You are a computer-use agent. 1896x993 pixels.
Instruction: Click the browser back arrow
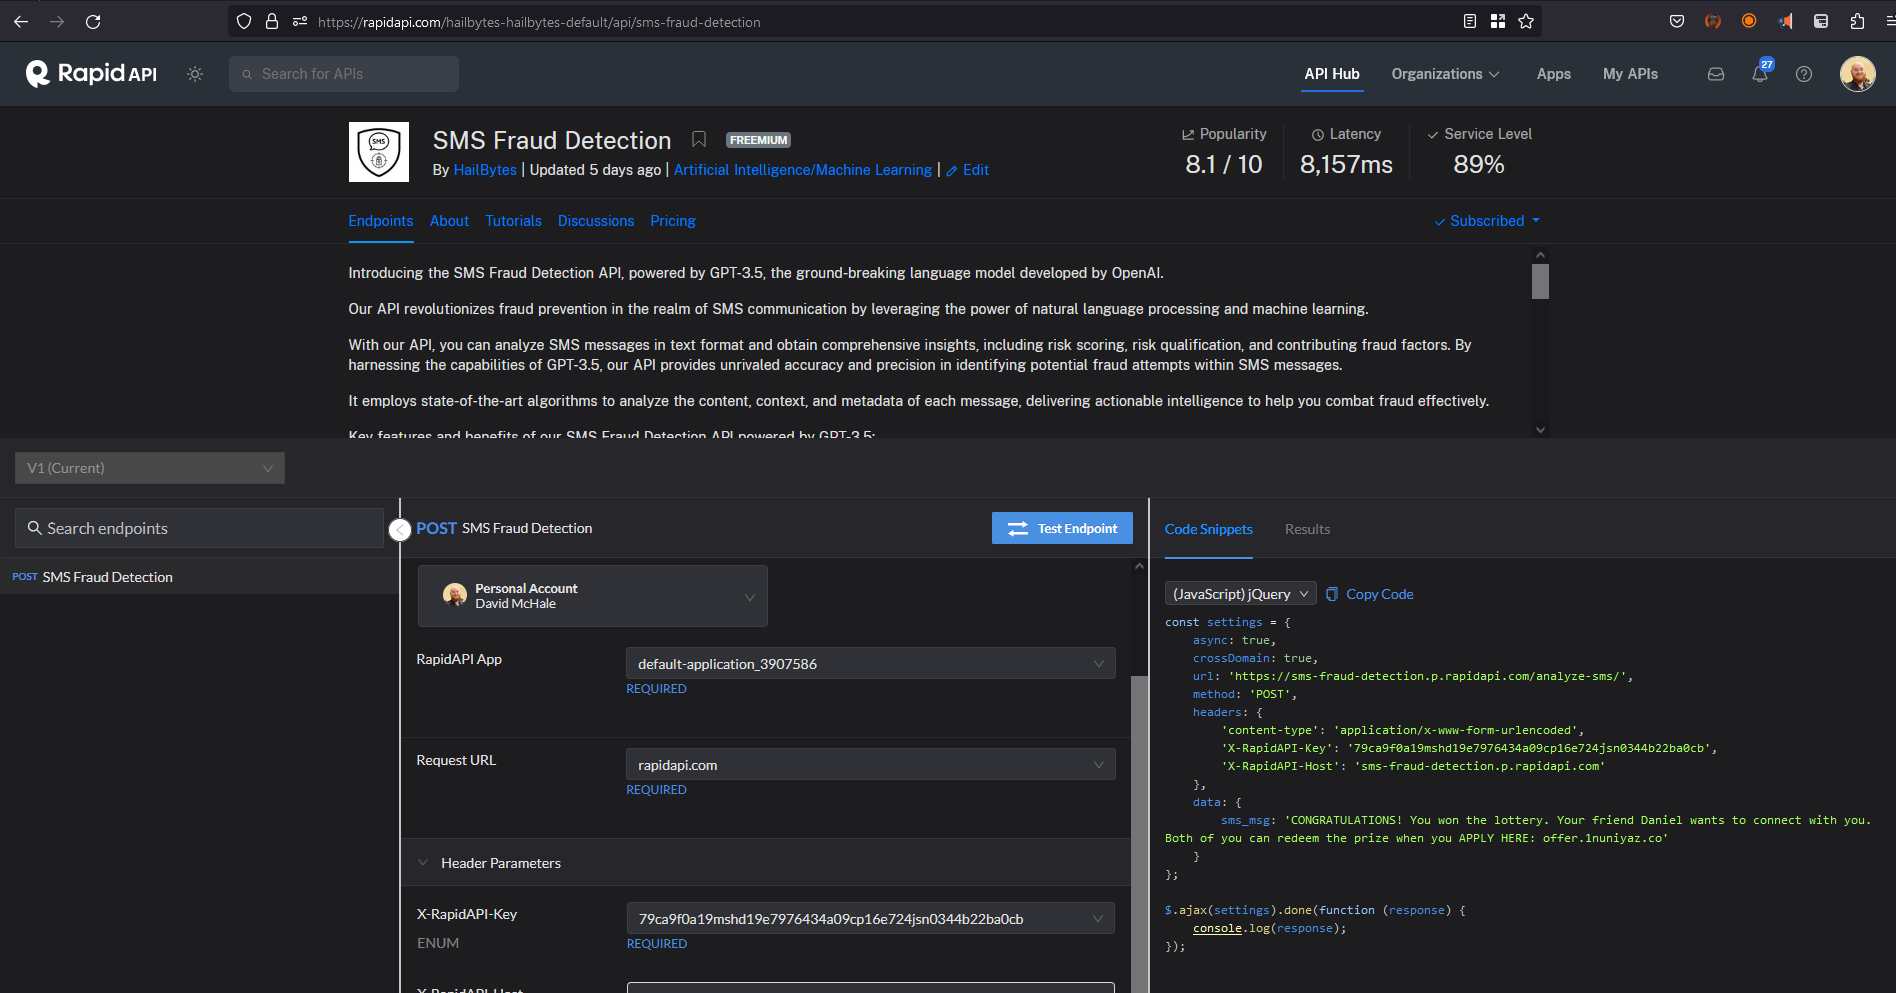(21, 21)
